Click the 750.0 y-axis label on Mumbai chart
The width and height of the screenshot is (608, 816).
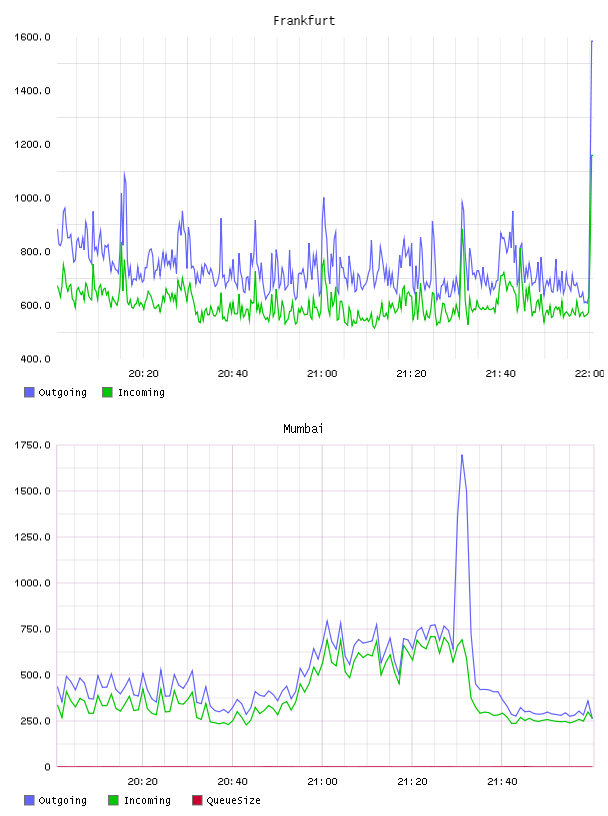pyautogui.click(x=35, y=629)
